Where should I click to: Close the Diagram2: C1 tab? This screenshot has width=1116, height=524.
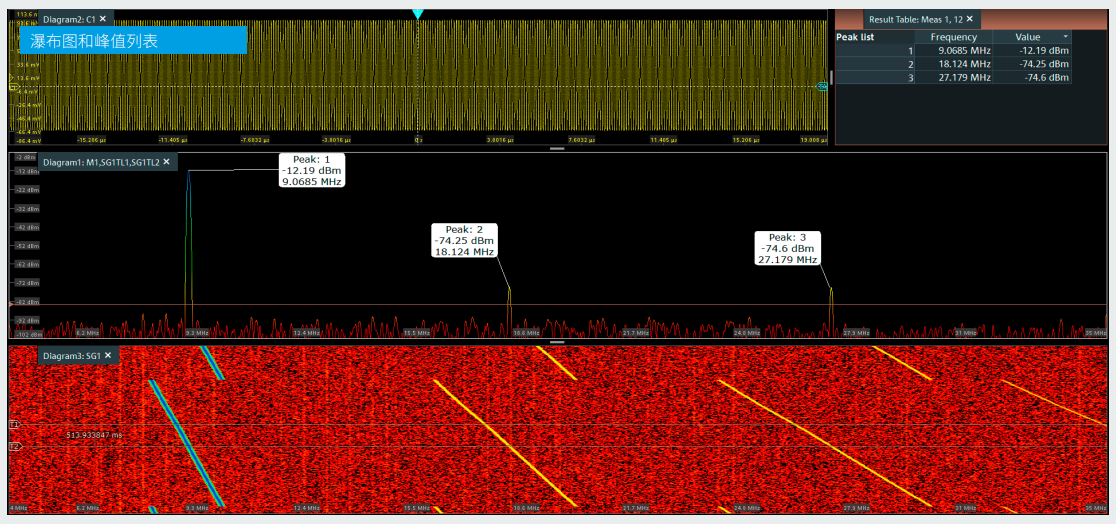coord(103,19)
